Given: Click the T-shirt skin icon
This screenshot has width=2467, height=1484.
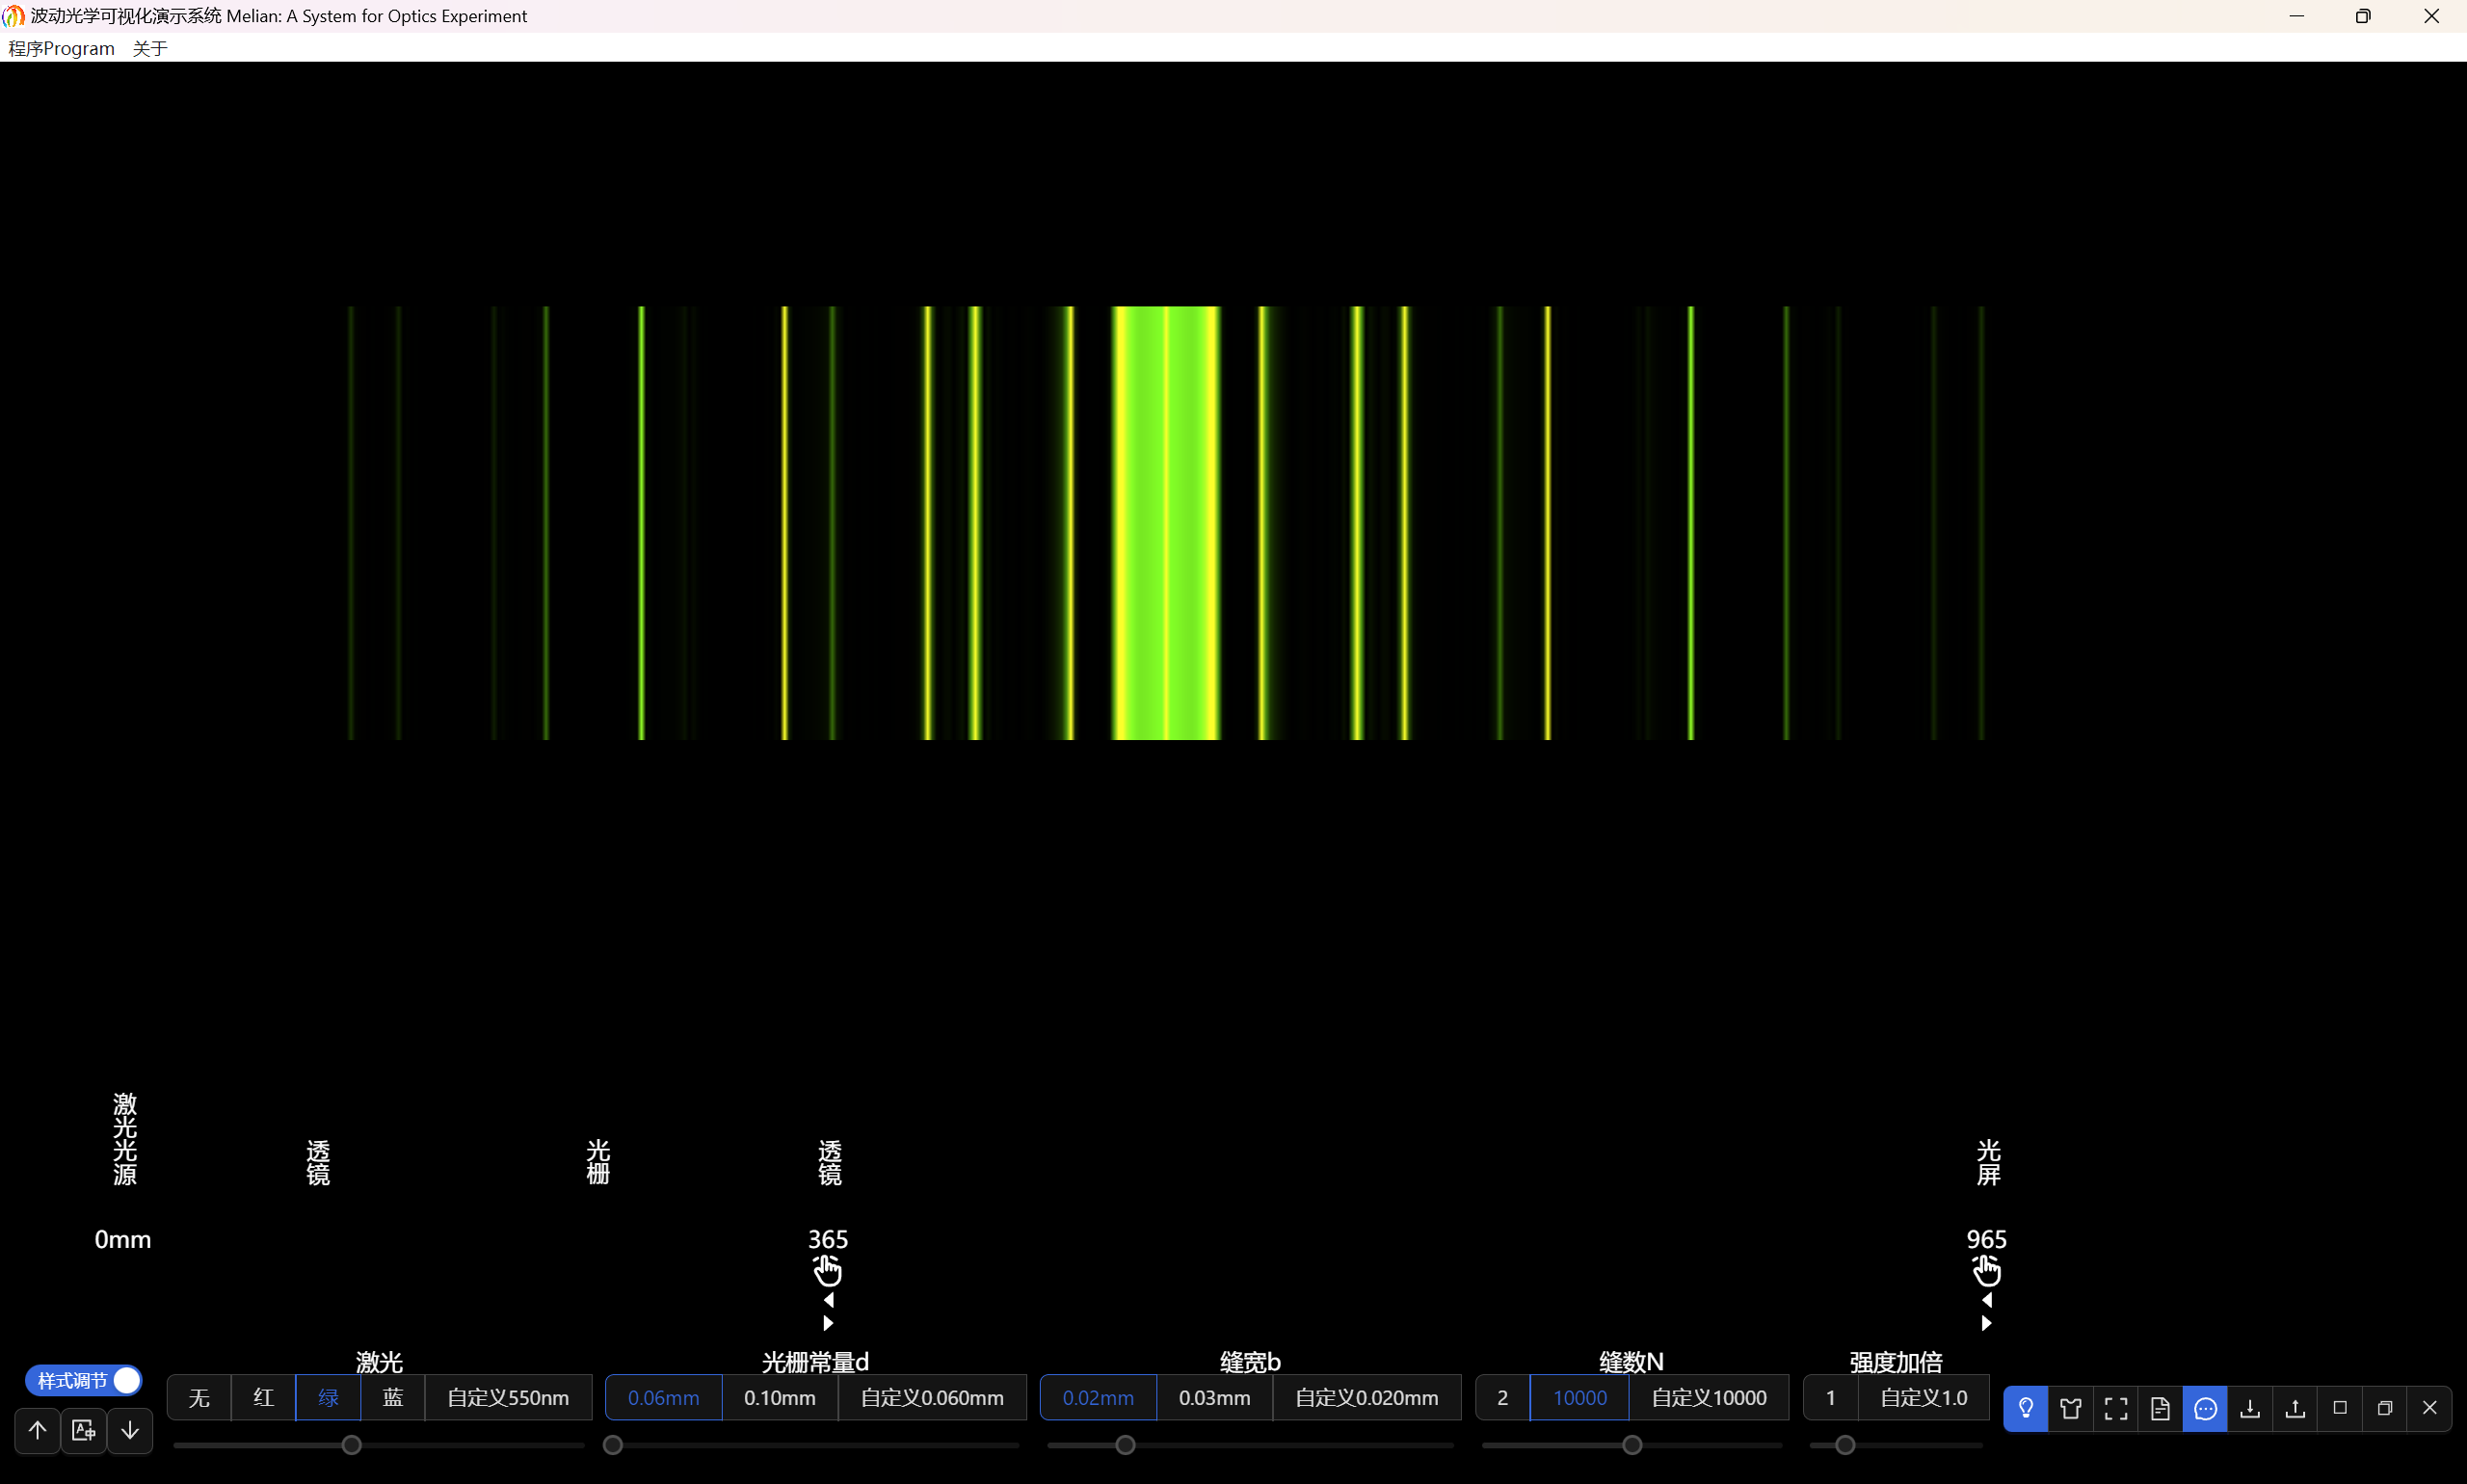Looking at the screenshot, I should [x=2070, y=1408].
